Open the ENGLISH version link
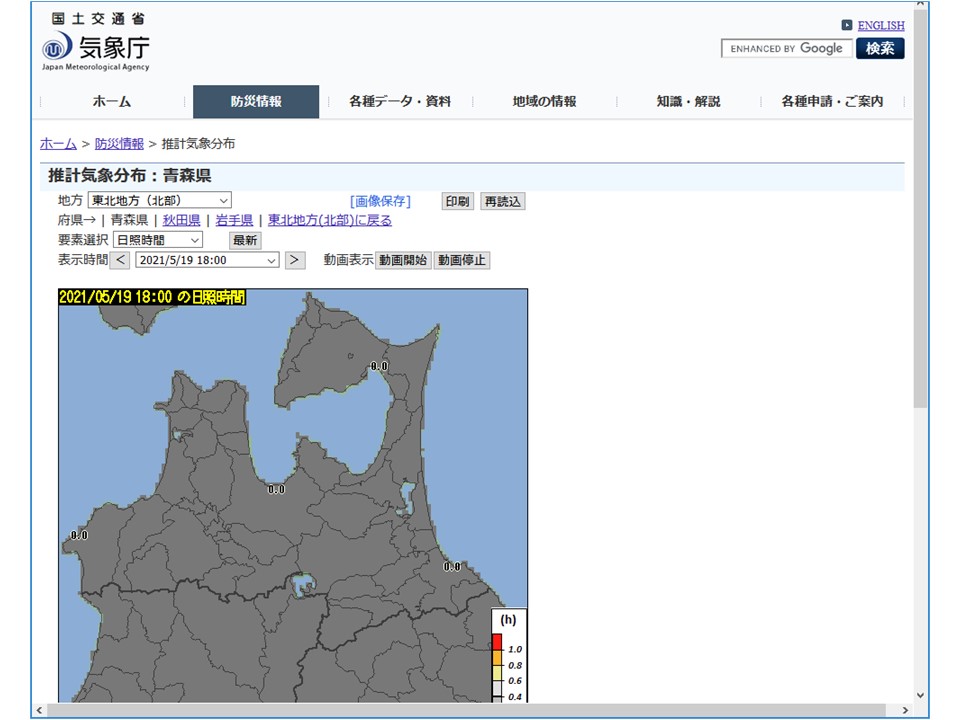 pyautogui.click(x=880, y=25)
